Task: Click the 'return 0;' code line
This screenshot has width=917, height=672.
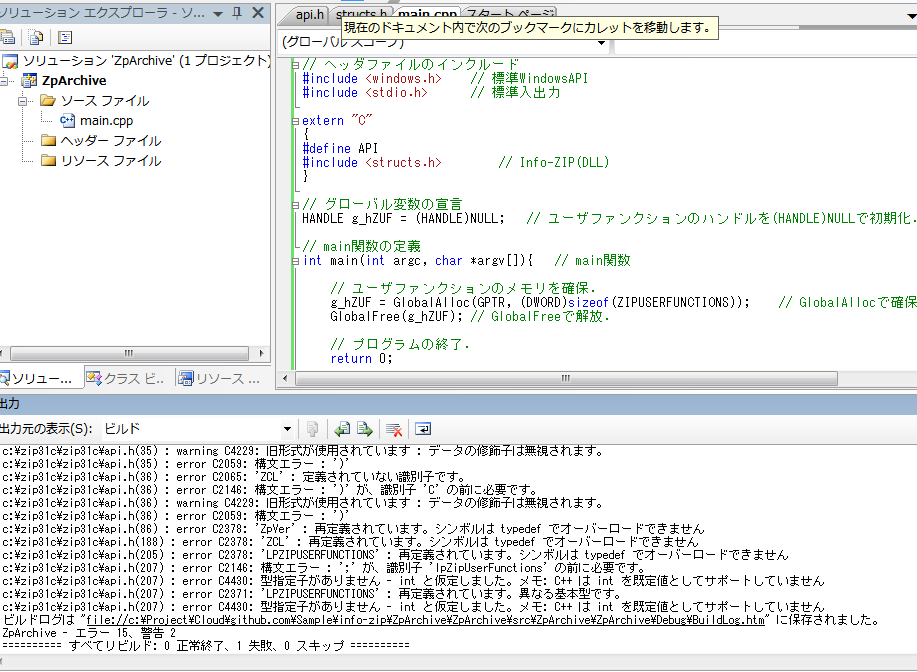Action: coord(361,359)
